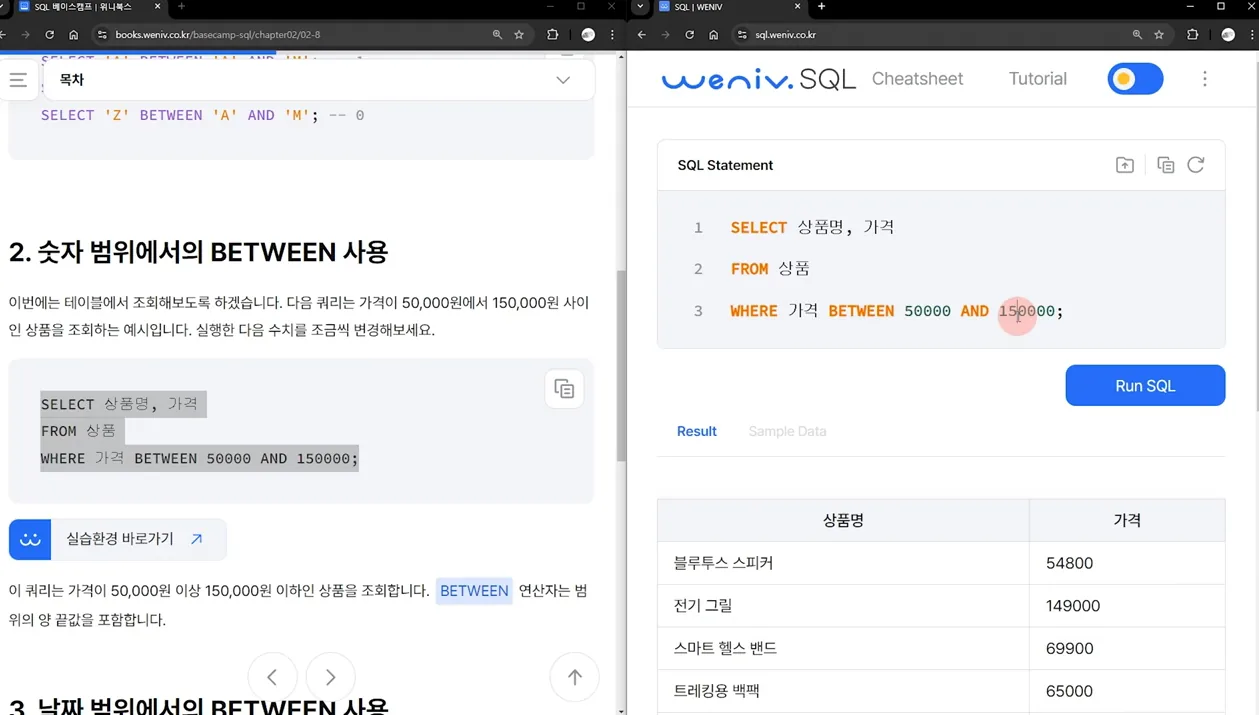The height and width of the screenshot is (715, 1259).
Task: Click the 가격 column header
Action: [x=1127, y=520]
